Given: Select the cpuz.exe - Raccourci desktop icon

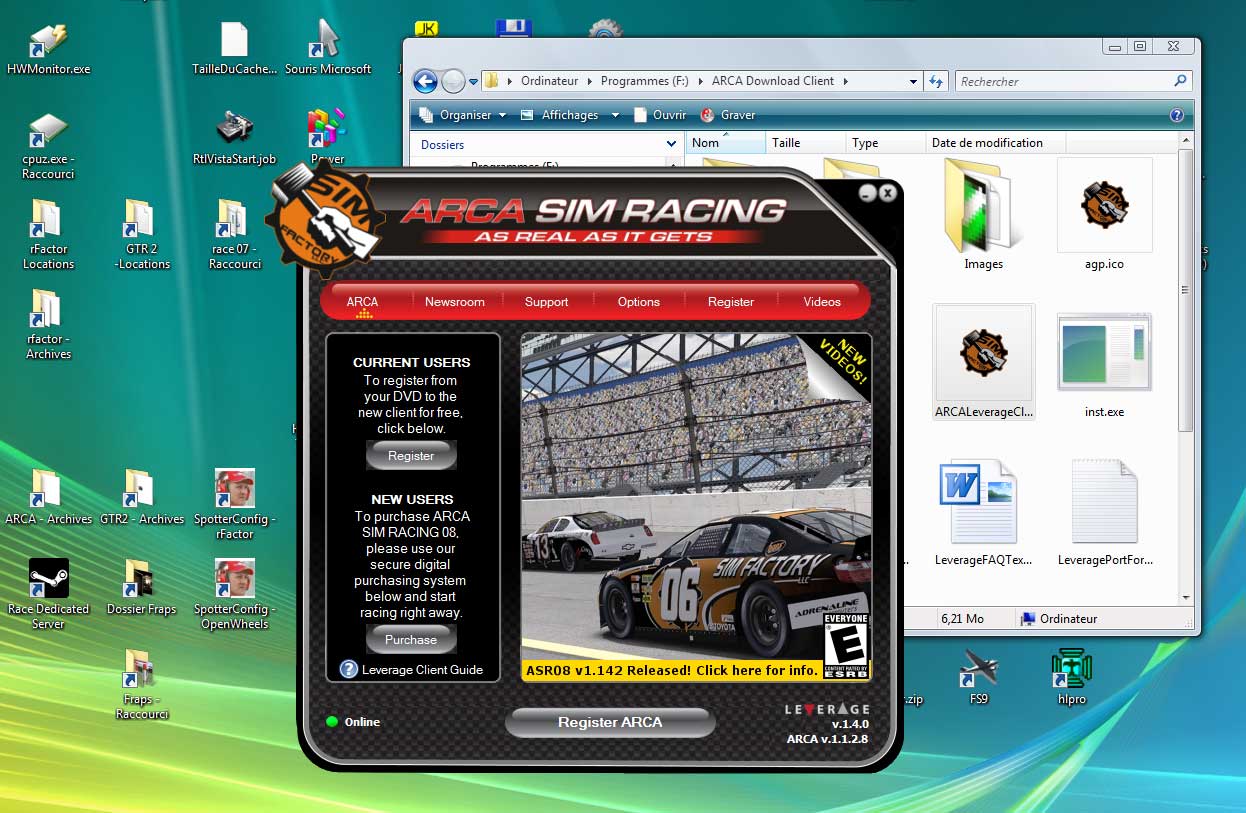Looking at the screenshot, I should pyautogui.click(x=48, y=146).
